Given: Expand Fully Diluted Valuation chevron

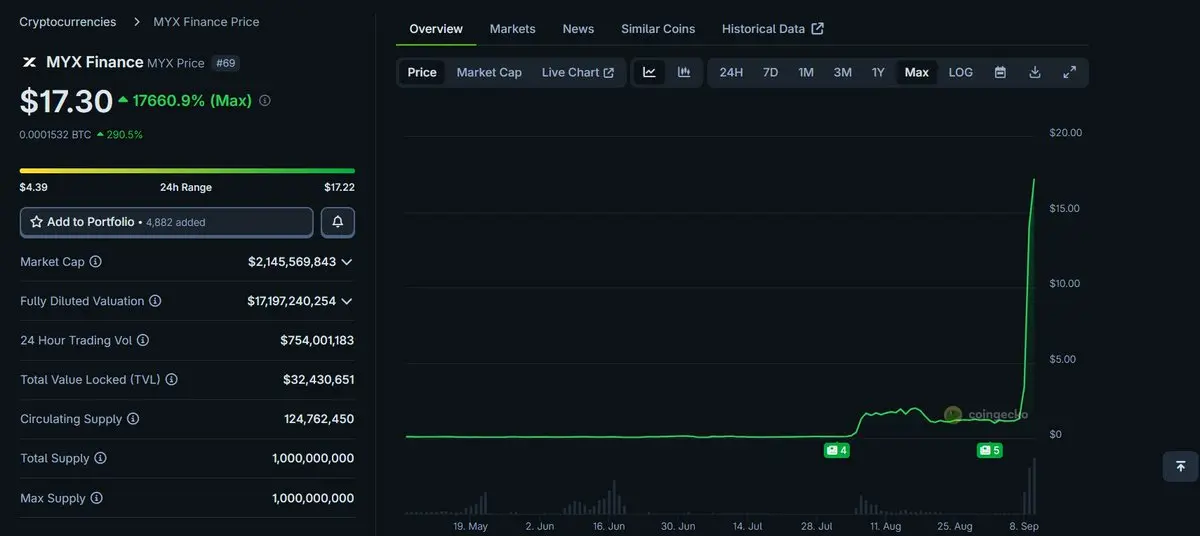Looking at the screenshot, I should [347, 301].
